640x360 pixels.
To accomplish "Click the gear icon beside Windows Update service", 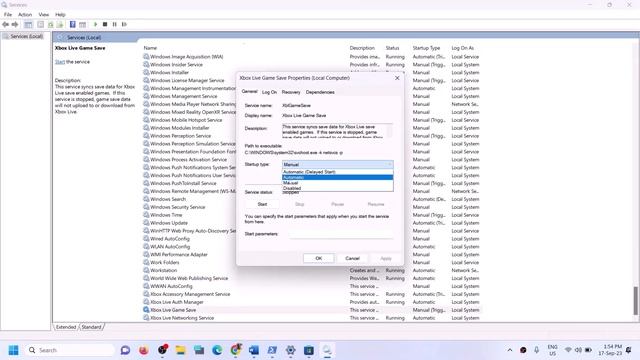I will (146, 223).
